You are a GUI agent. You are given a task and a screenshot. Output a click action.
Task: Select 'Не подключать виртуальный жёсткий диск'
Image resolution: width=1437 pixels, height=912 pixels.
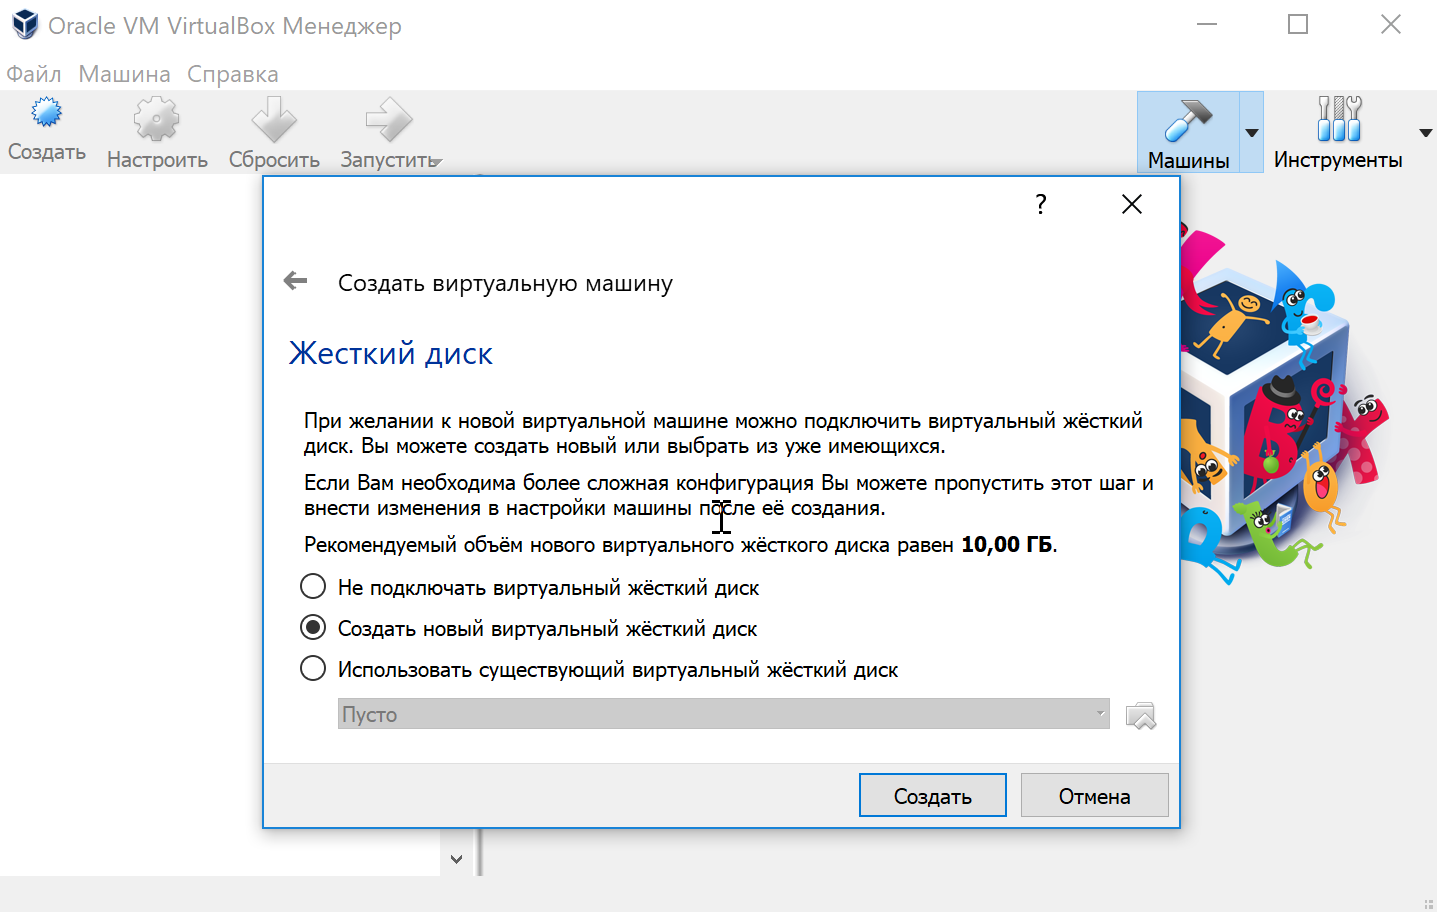tap(313, 586)
